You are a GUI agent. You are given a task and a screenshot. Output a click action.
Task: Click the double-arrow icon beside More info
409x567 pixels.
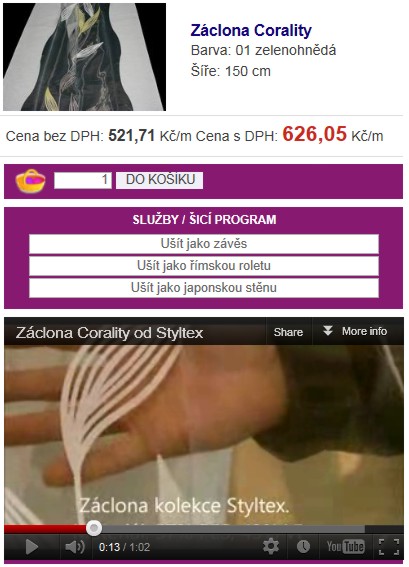pyautogui.click(x=328, y=331)
